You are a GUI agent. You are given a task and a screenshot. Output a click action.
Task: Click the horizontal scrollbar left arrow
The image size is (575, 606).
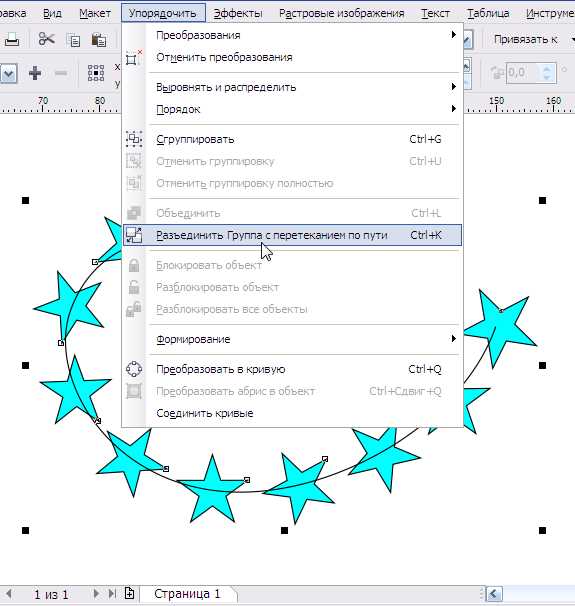494,594
